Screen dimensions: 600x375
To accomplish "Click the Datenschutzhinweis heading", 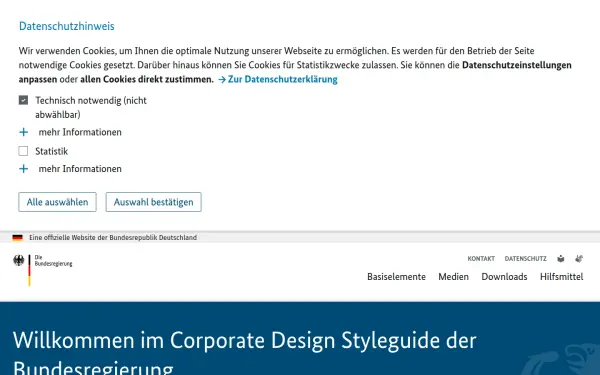I will (x=67, y=26).
